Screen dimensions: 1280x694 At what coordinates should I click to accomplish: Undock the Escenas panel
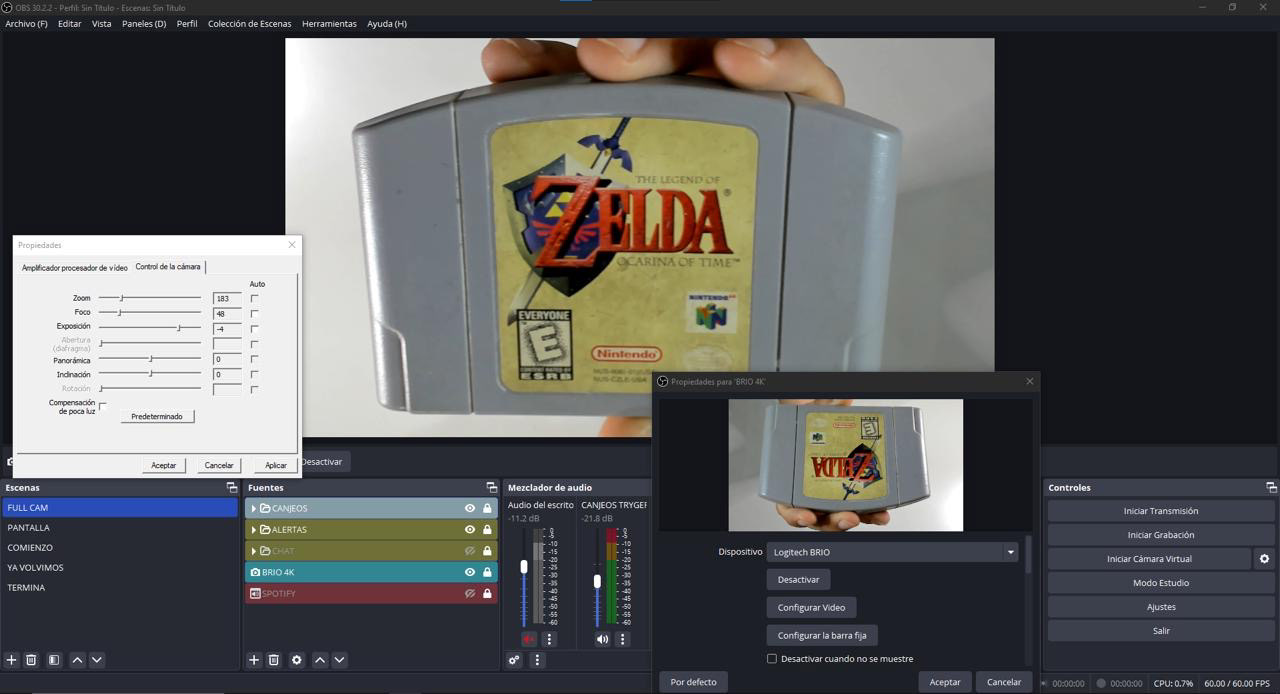232,487
